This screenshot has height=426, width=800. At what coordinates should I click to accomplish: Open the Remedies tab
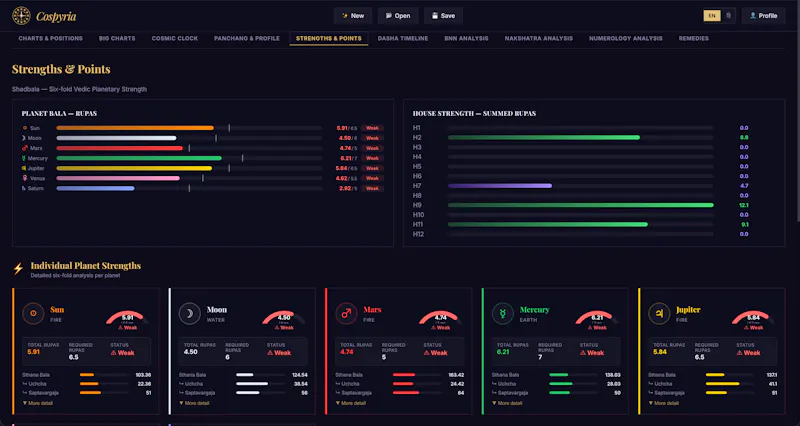(x=693, y=38)
